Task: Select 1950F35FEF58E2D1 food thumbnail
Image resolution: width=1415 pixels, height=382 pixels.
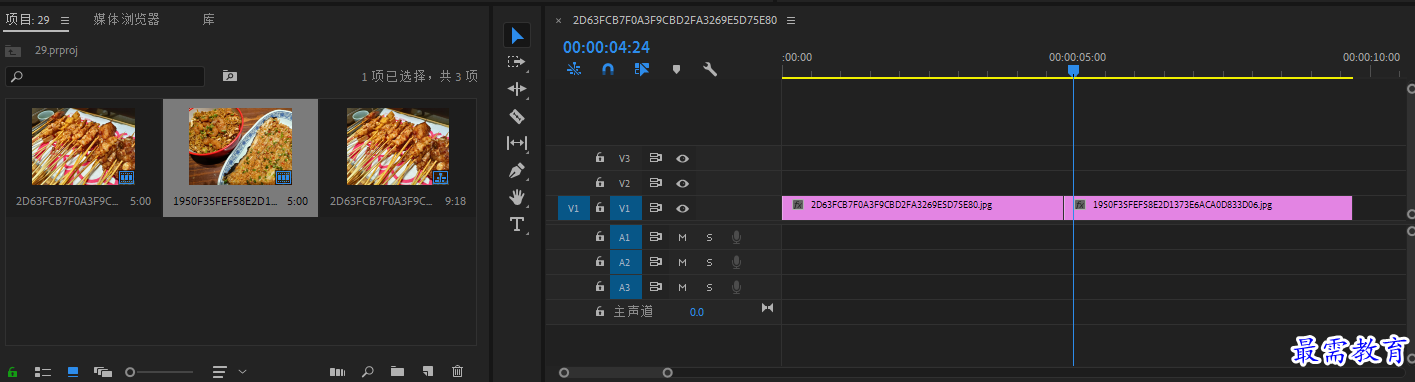Action: click(240, 147)
